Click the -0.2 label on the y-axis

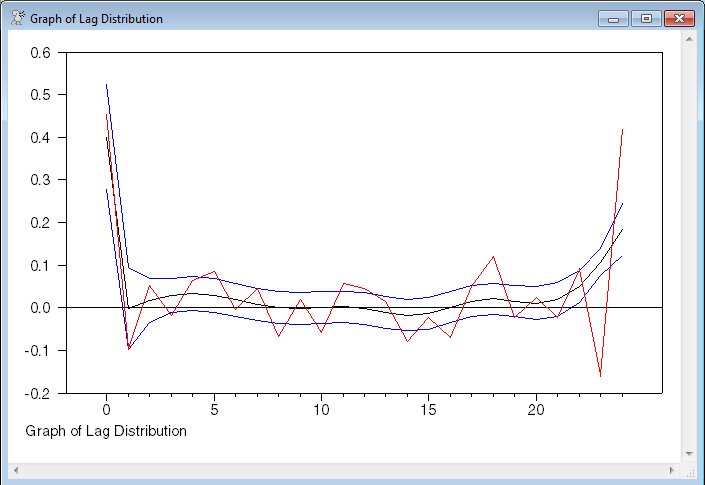[37, 393]
